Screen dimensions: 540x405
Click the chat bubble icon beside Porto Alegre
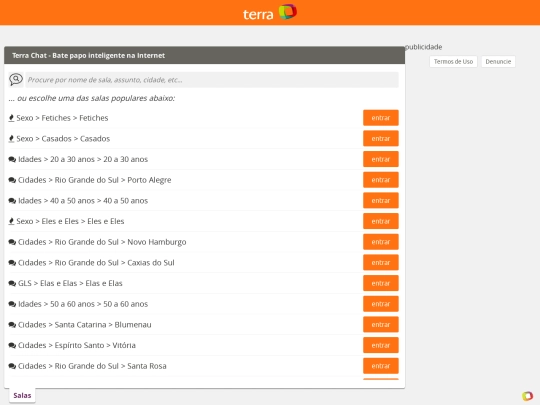tap(12, 180)
